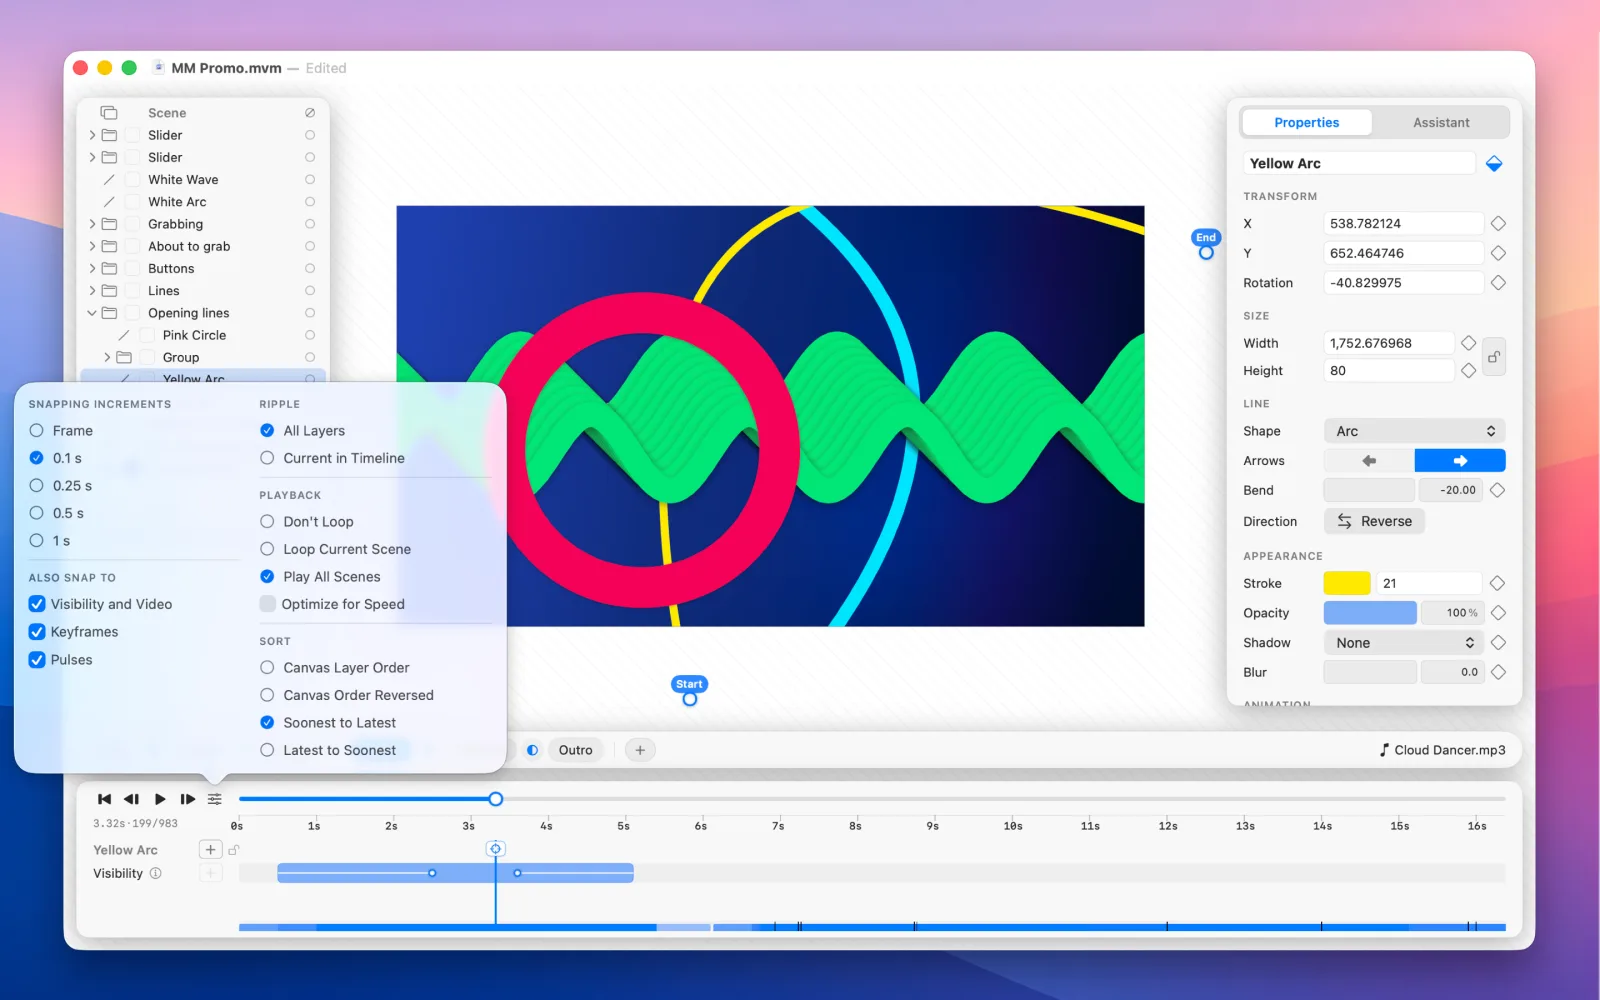Expand the nested Group layer
The image size is (1600, 1000).
(107, 358)
